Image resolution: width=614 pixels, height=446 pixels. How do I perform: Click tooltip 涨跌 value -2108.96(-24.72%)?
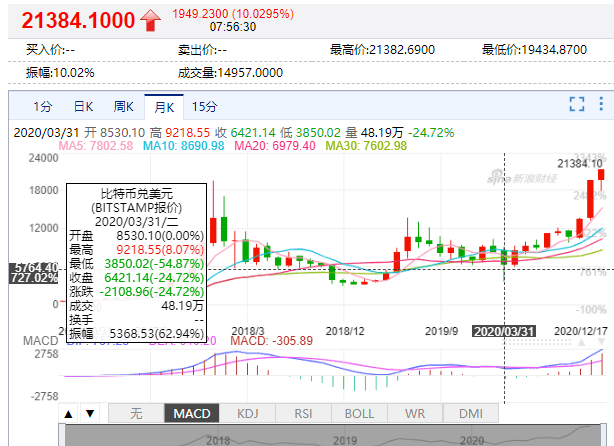point(152,292)
